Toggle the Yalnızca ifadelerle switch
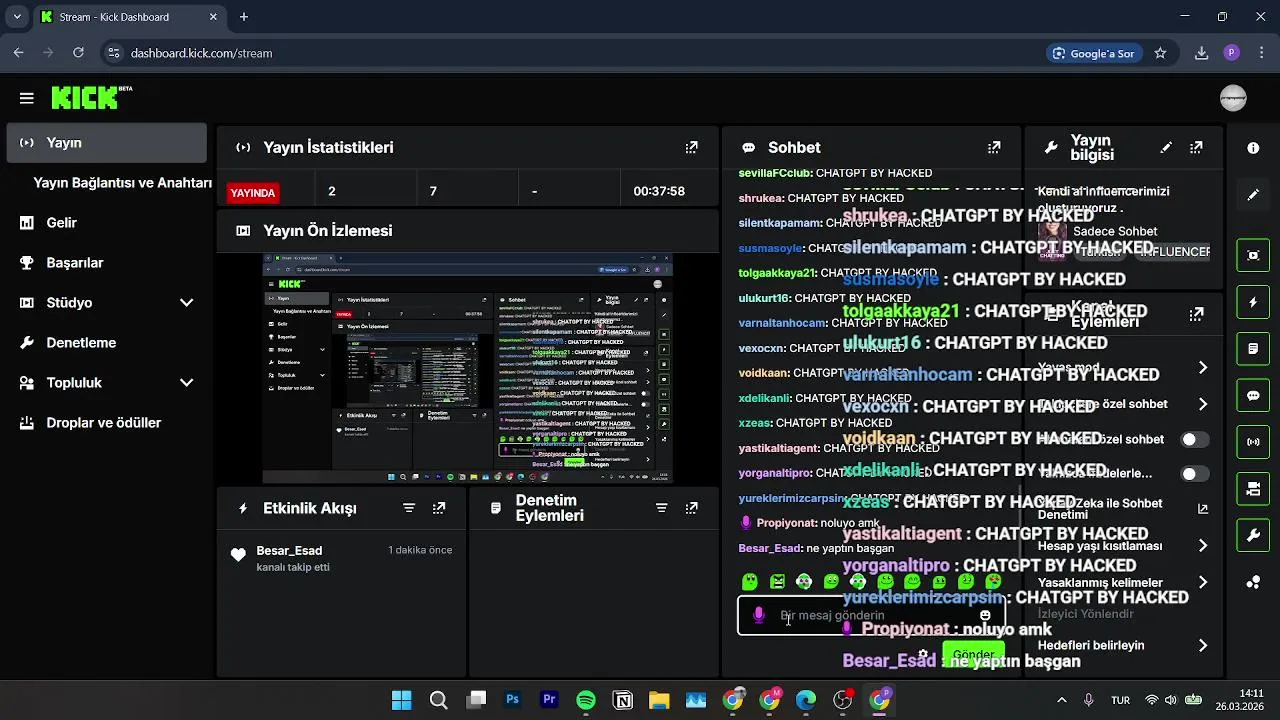The image size is (1280, 720). (1194, 473)
